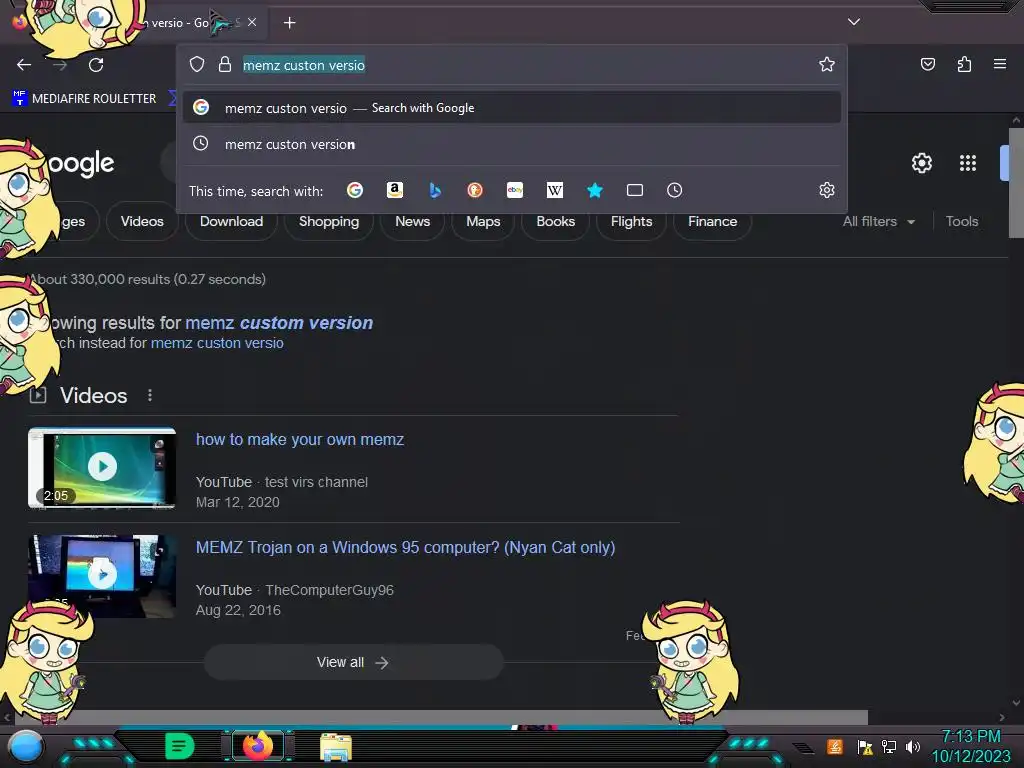Switch to the Flights filter tab
The height and width of the screenshot is (768, 1024).
click(x=631, y=221)
